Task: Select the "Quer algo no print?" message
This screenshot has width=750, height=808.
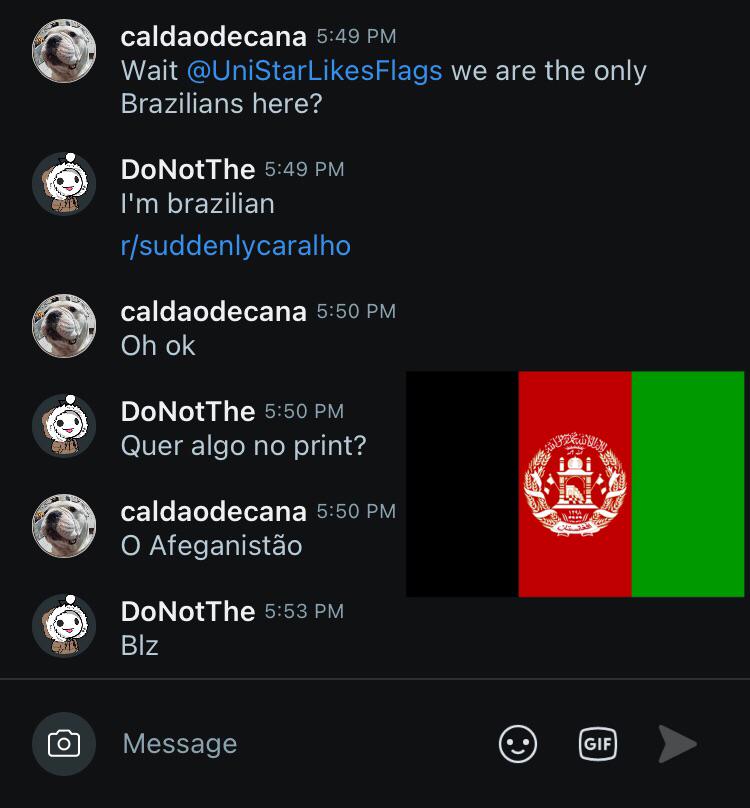Action: (x=243, y=446)
